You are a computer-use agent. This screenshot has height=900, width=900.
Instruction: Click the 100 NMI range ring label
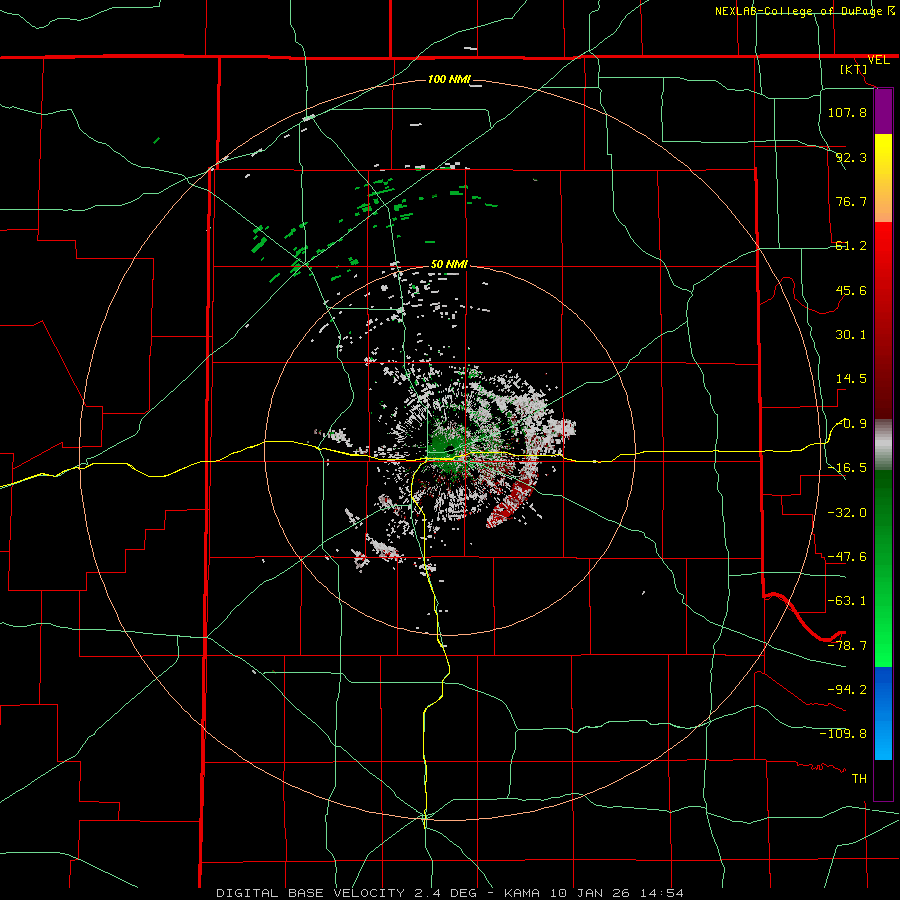[x=449, y=79]
